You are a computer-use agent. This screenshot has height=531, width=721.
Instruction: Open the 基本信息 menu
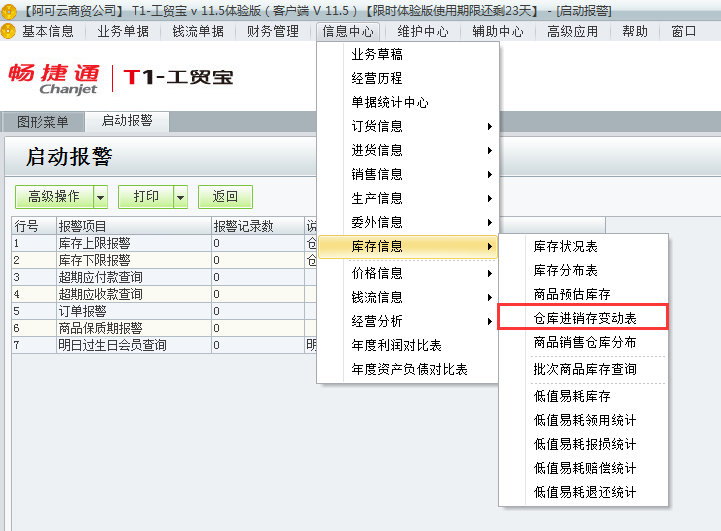pyautogui.click(x=48, y=31)
